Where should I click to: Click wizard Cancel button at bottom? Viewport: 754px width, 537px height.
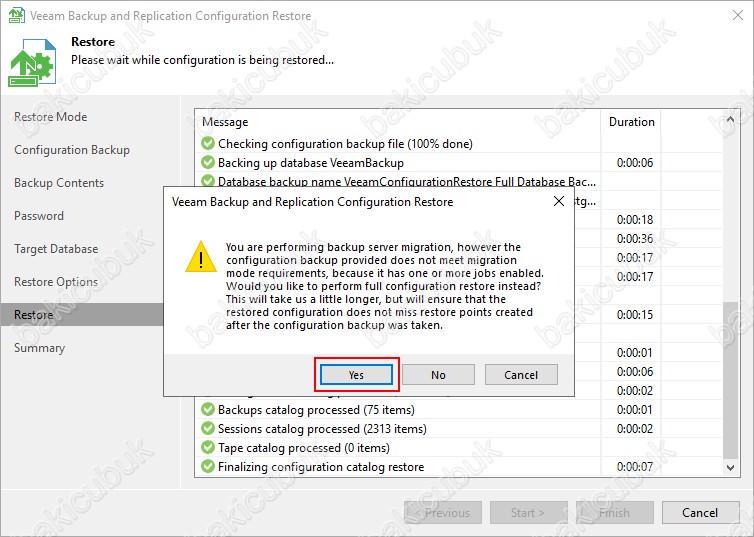pyautogui.click(x=700, y=513)
